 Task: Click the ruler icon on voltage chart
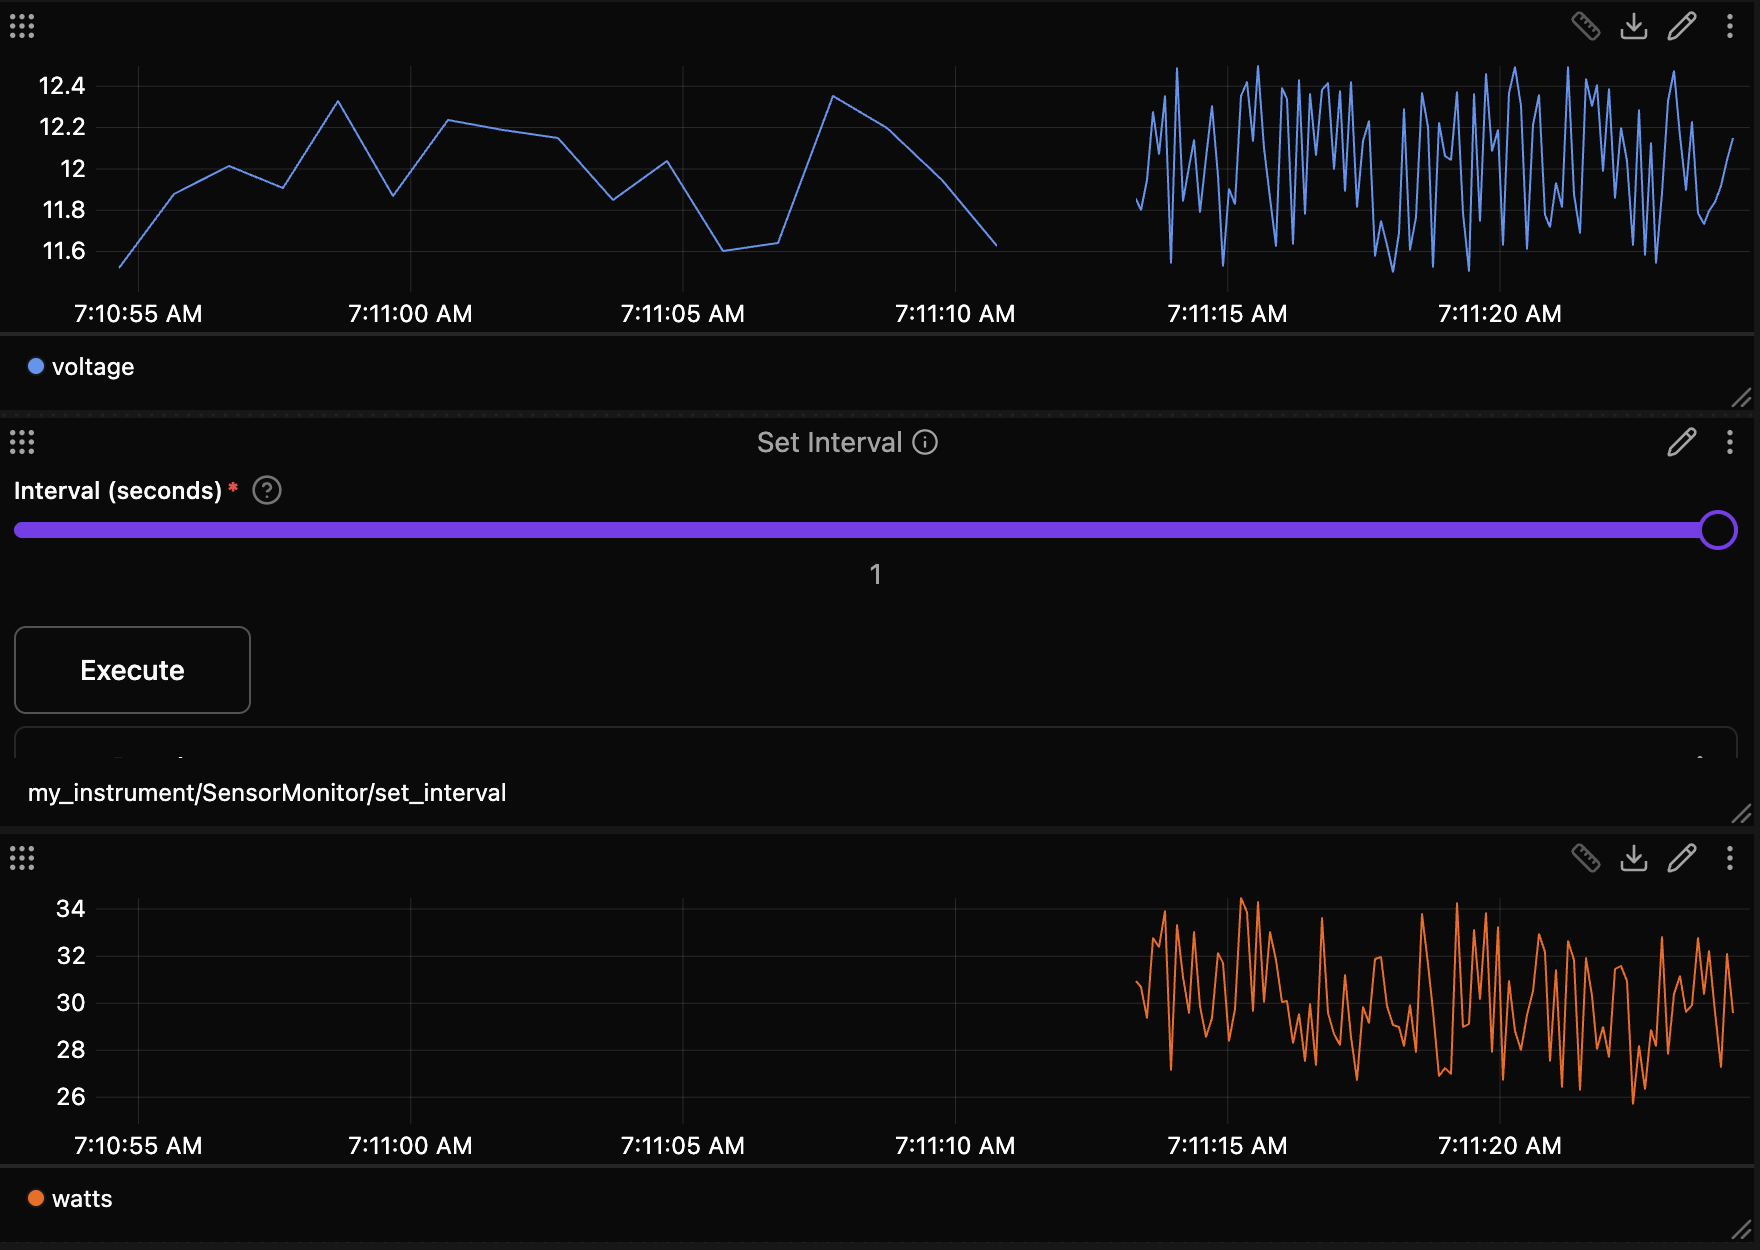tap(1586, 26)
